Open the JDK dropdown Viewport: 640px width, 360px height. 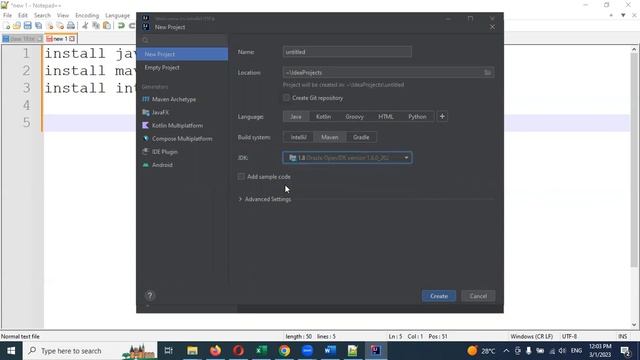[x=347, y=158]
